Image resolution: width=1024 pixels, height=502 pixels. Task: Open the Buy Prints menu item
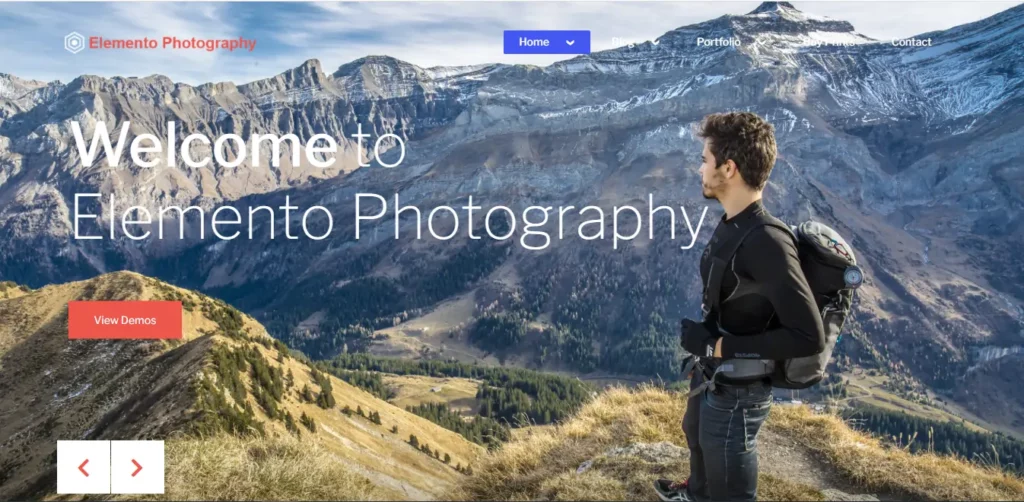(x=829, y=42)
